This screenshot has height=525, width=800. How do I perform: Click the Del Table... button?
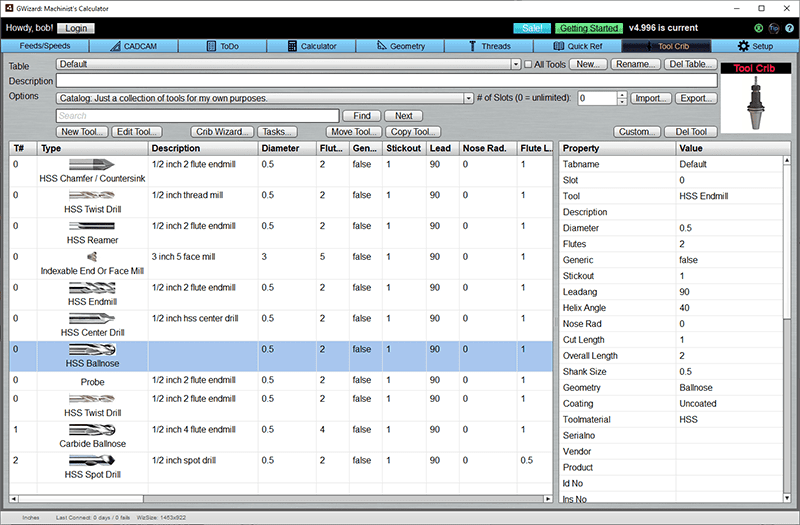[690, 64]
